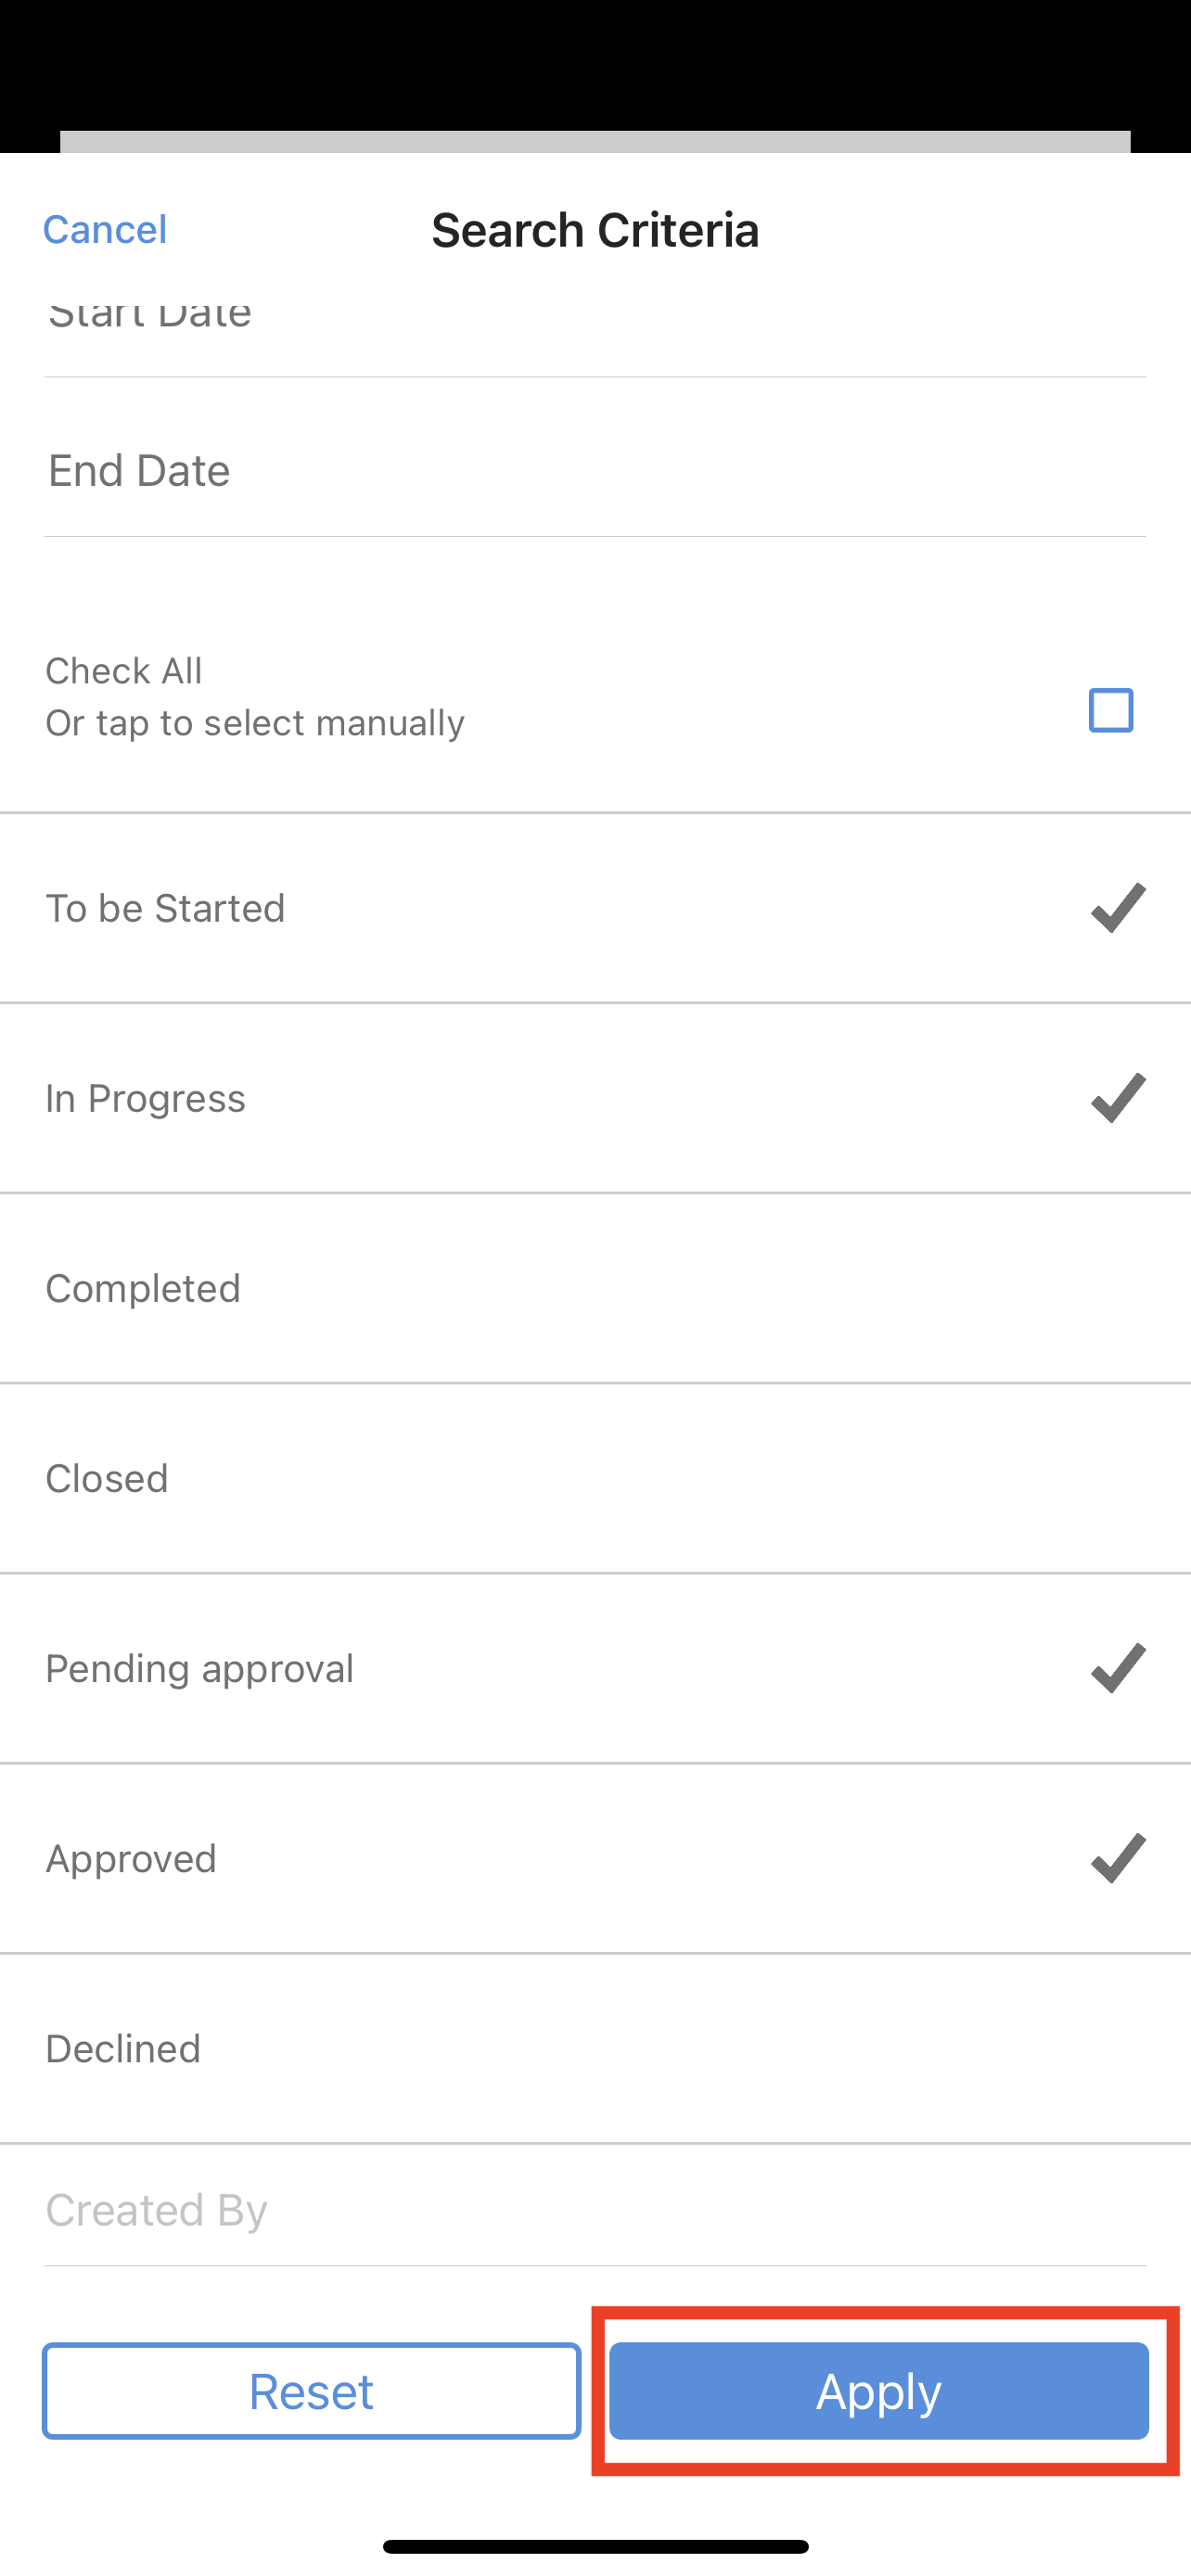Open the Start Date field
The width and height of the screenshot is (1191, 2576).
pos(595,320)
